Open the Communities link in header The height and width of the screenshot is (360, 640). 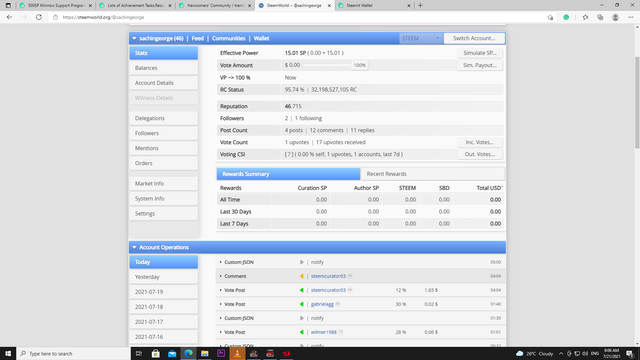click(x=229, y=38)
